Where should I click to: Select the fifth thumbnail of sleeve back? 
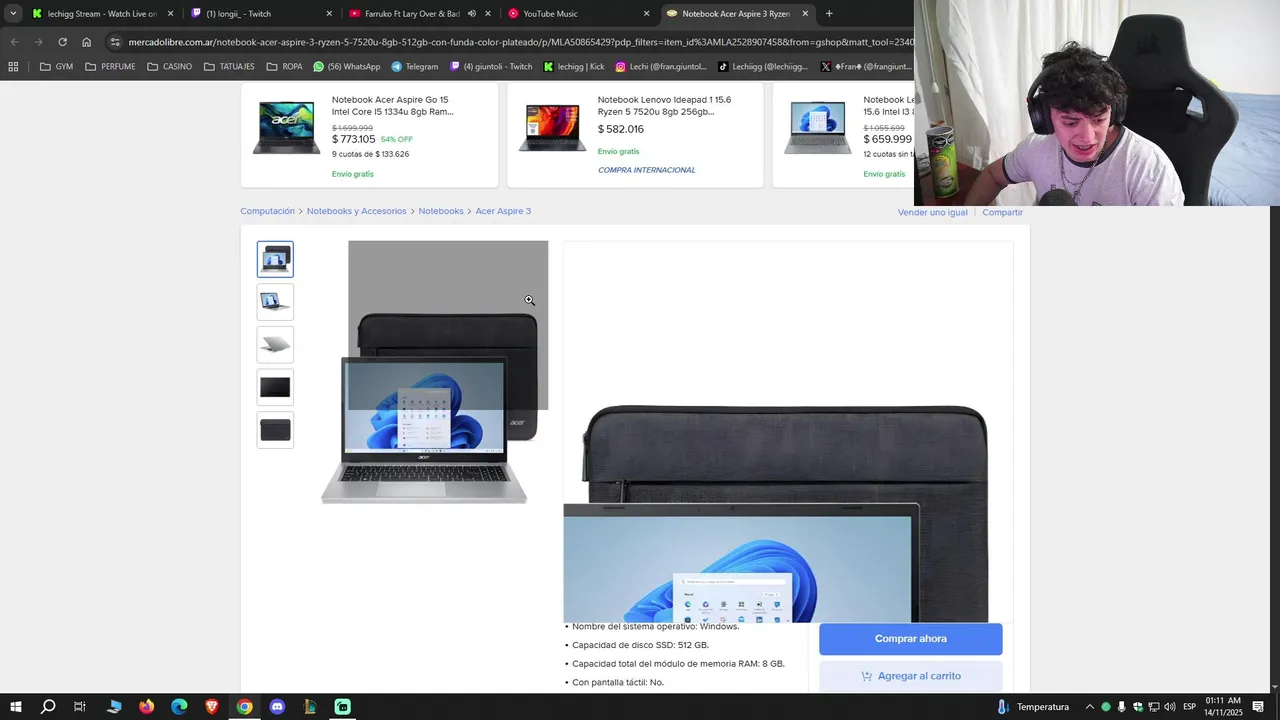coord(275,430)
